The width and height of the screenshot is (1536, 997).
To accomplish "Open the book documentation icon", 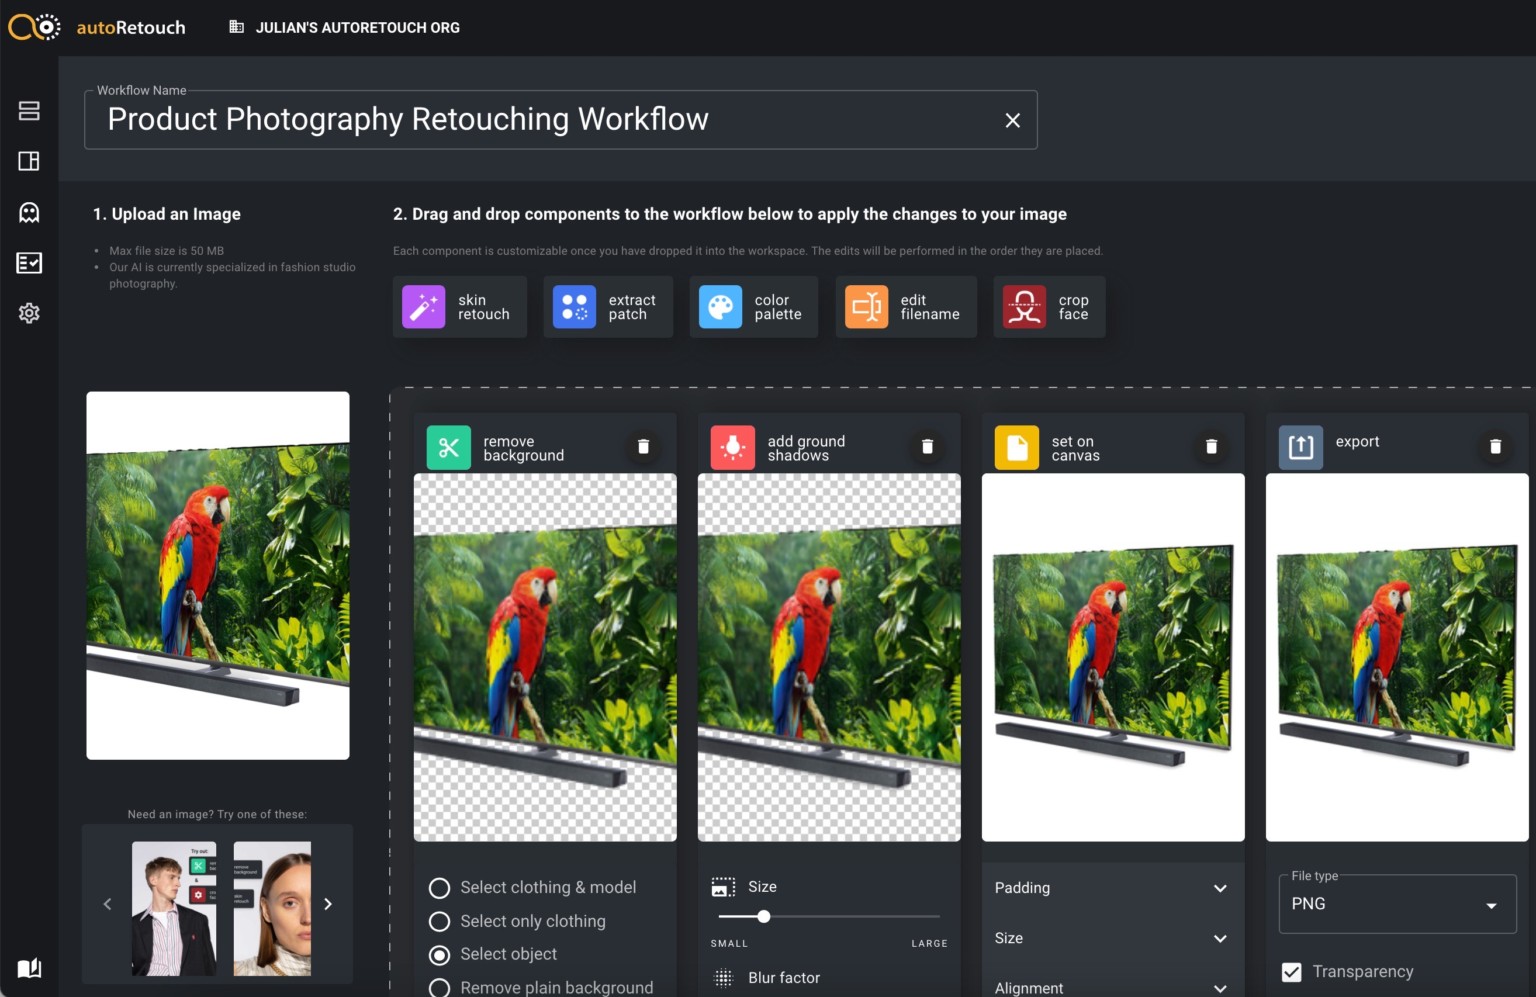I will tap(29, 968).
